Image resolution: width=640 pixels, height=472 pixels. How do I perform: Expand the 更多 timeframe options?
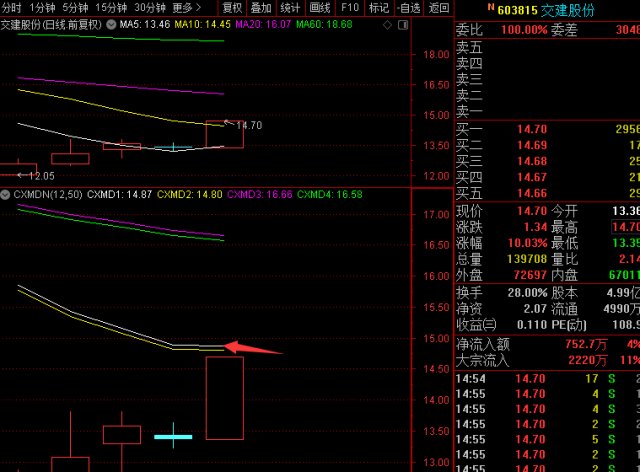pyautogui.click(x=187, y=7)
